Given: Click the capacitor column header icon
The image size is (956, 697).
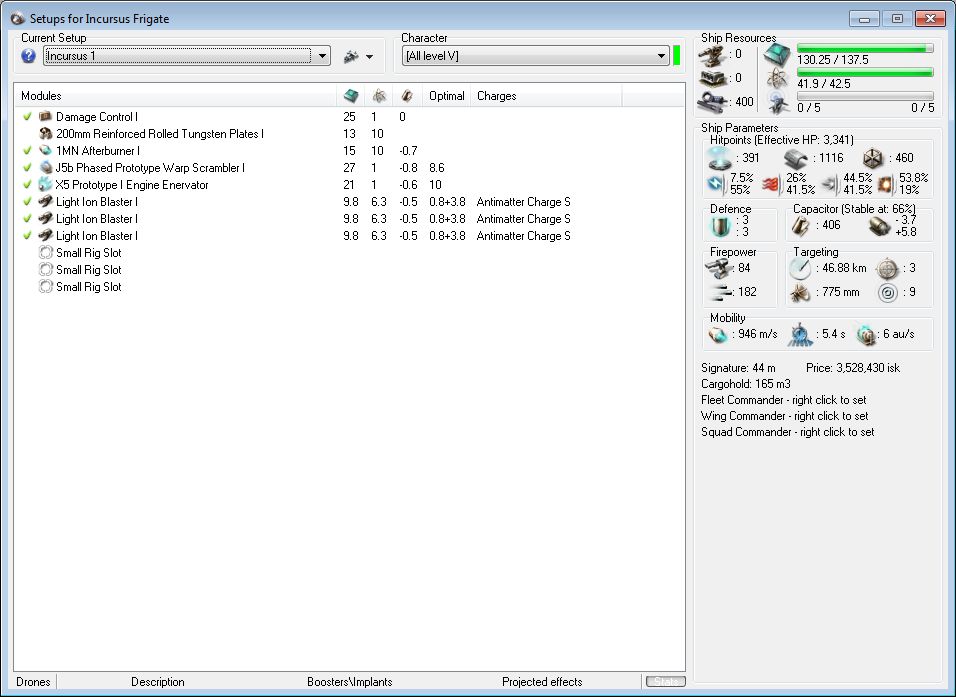Looking at the screenshot, I should (407, 96).
